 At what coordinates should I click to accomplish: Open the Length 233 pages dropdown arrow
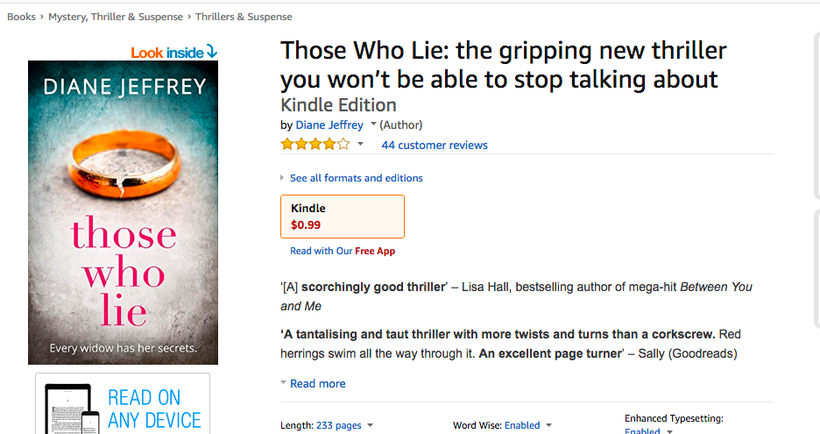(x=370, y=425)
